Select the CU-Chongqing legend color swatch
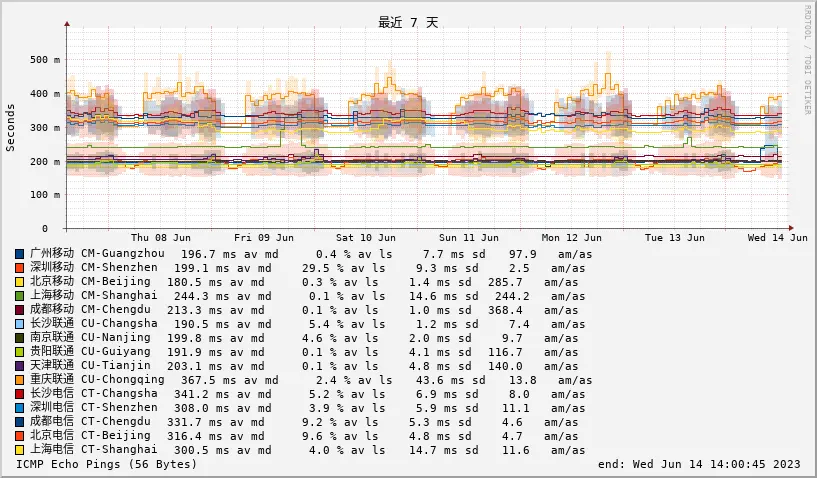 pyautogui.click(x=20, y=380)
